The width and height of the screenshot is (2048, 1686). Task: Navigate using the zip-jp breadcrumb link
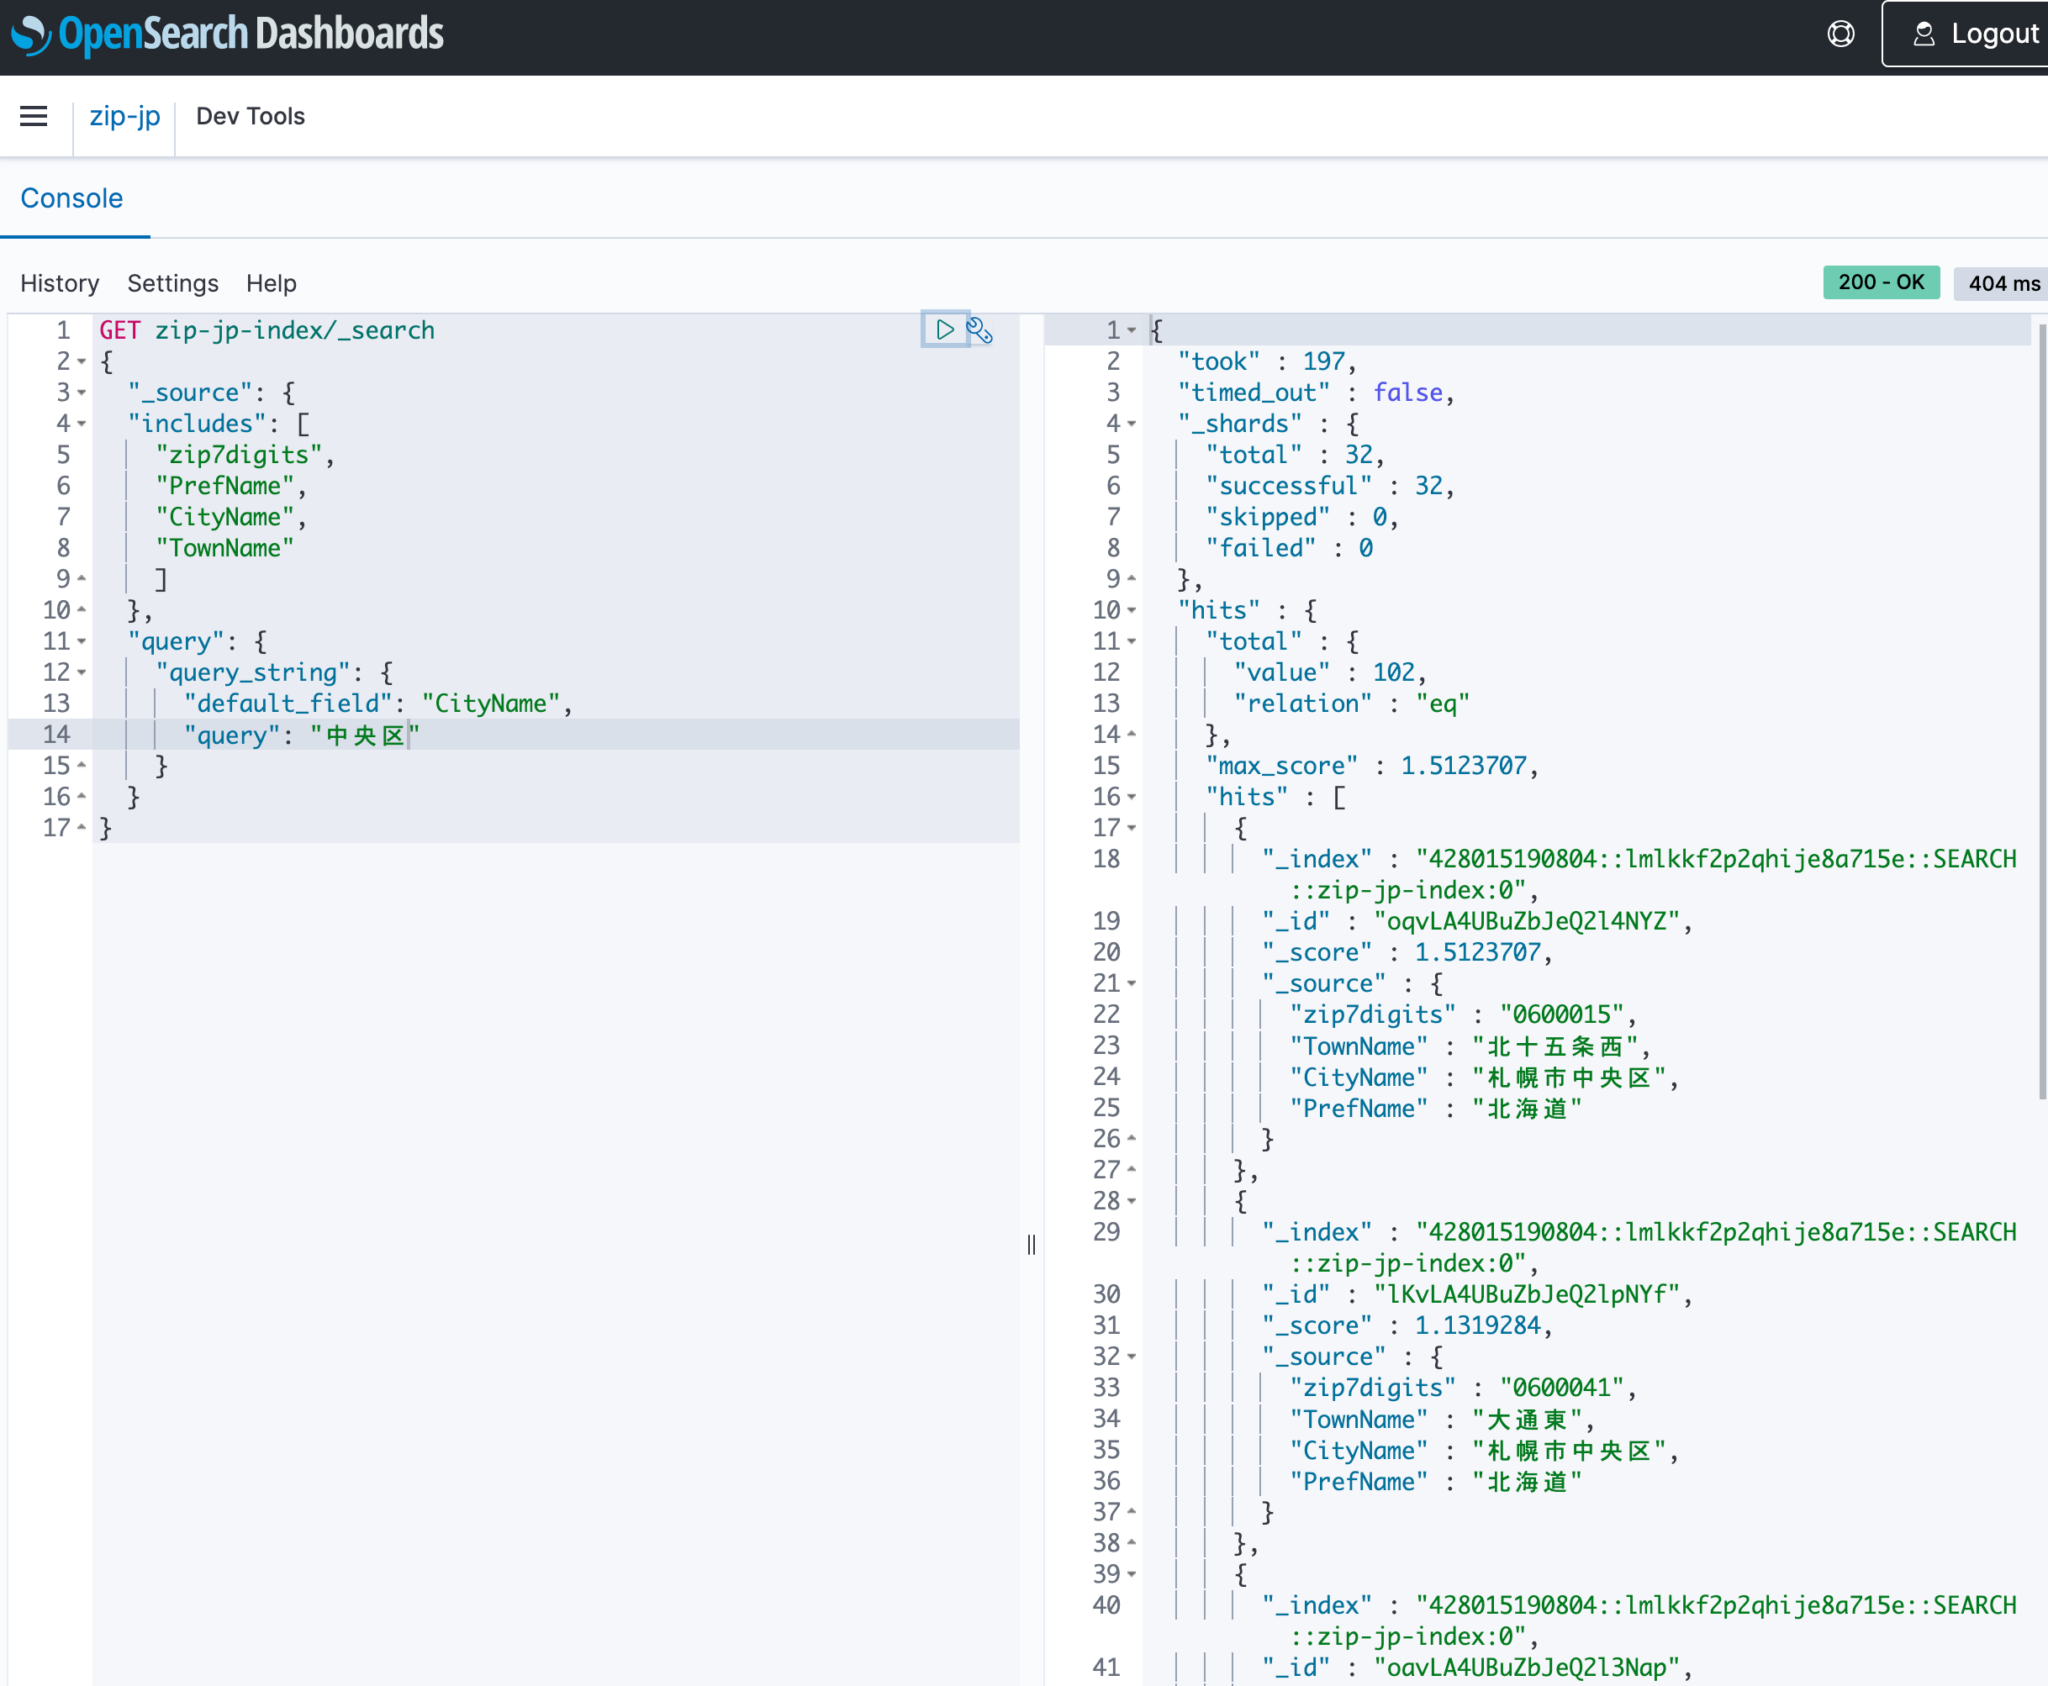coord(123,116)
